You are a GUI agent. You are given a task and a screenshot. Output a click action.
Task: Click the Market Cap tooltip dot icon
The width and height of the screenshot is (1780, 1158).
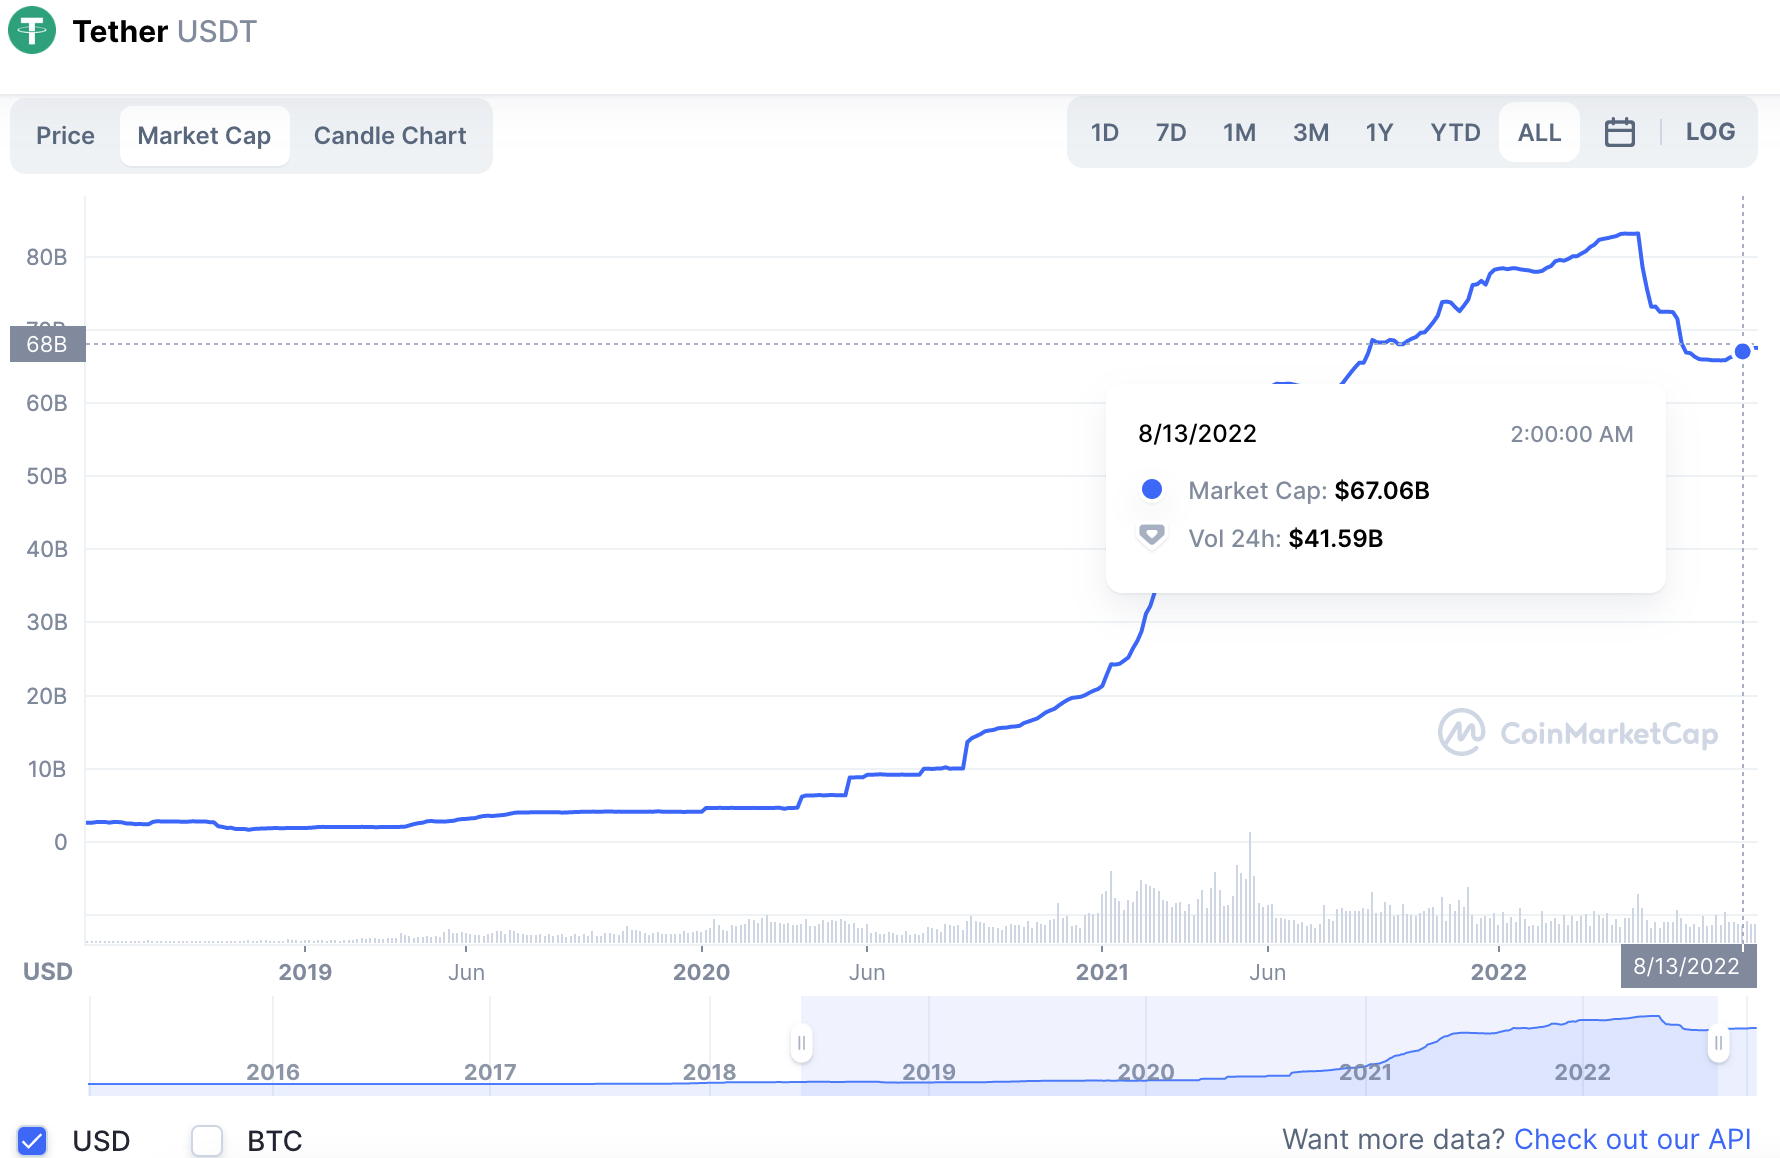click(x=1152, y=489)
